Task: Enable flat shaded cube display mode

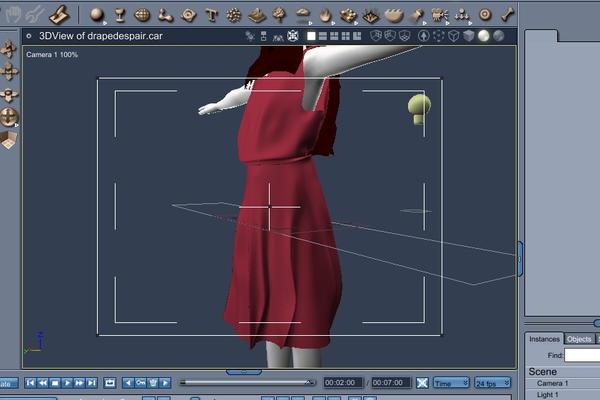Action: tap(468, 36)
